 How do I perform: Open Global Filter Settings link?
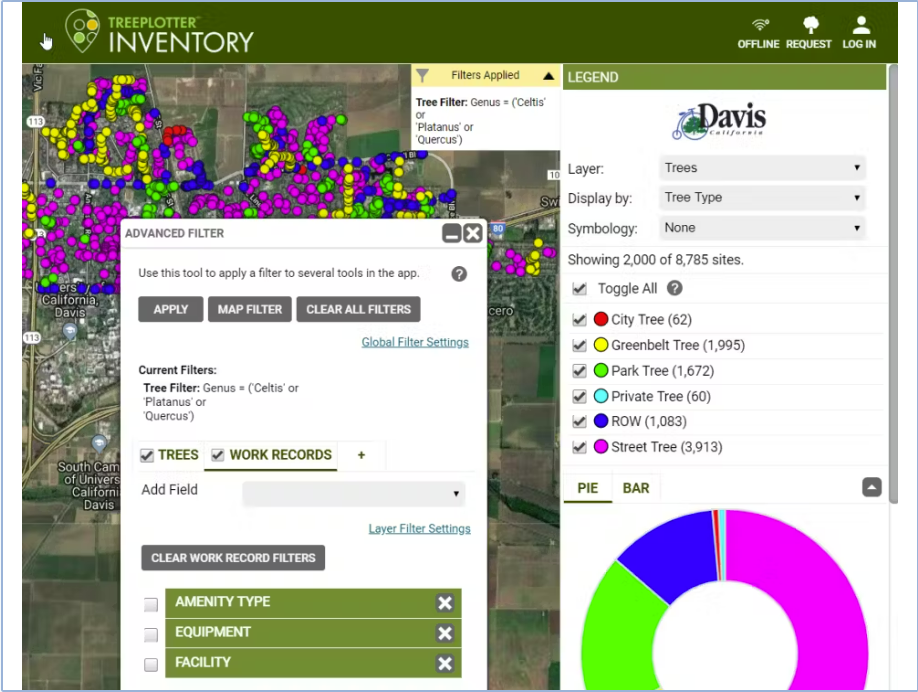click(x=415, y=342)
